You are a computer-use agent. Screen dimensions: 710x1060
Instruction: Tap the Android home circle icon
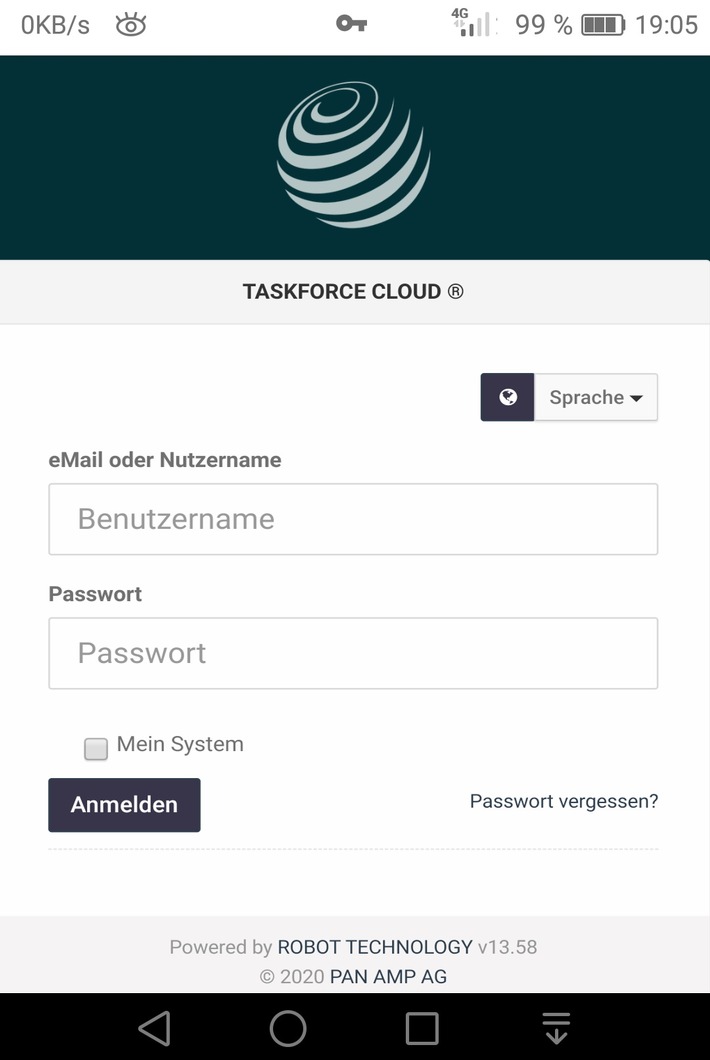(288, 1028)
